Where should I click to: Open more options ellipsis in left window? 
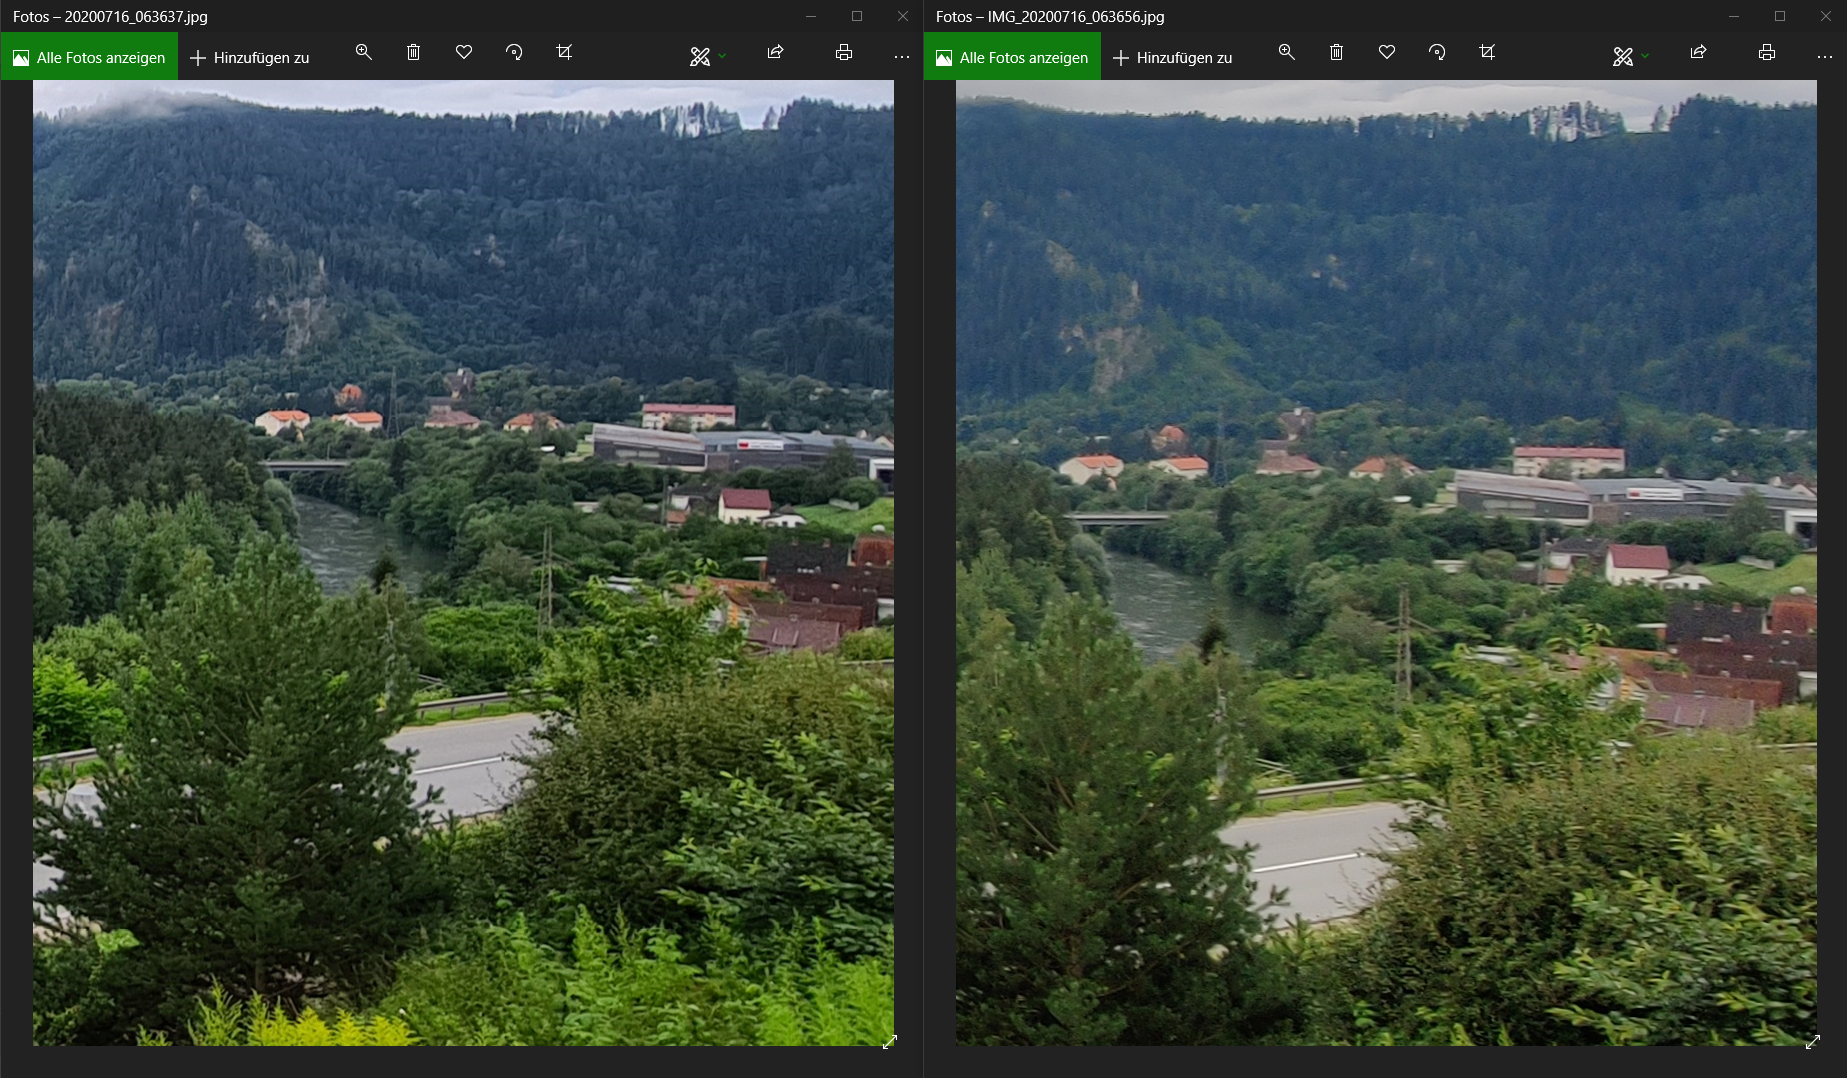click(x=902, y=57)
